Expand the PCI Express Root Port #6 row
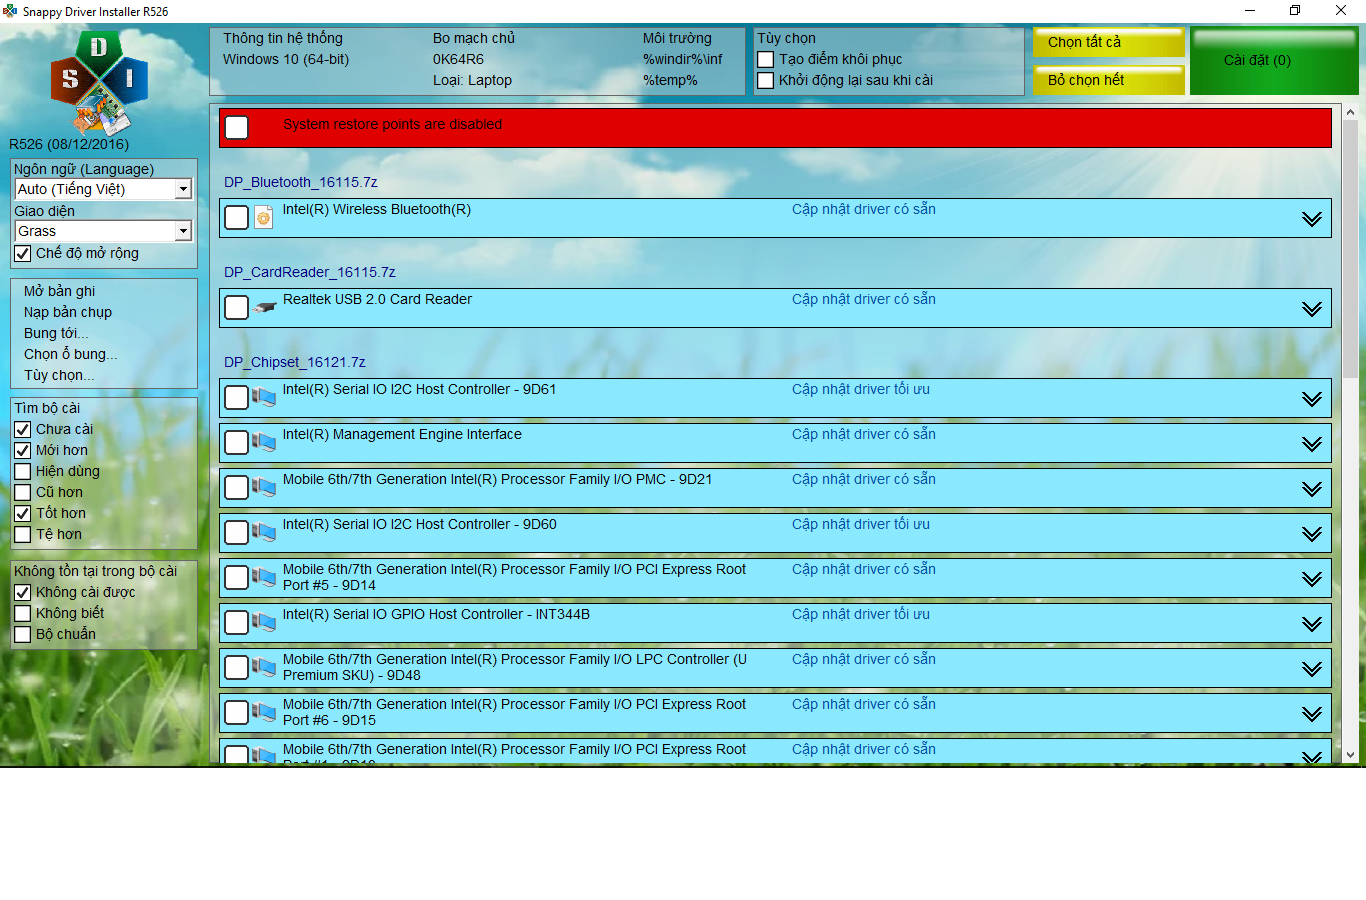The height and width of the screenshot is (900, 1366). tap(1312, 714)
